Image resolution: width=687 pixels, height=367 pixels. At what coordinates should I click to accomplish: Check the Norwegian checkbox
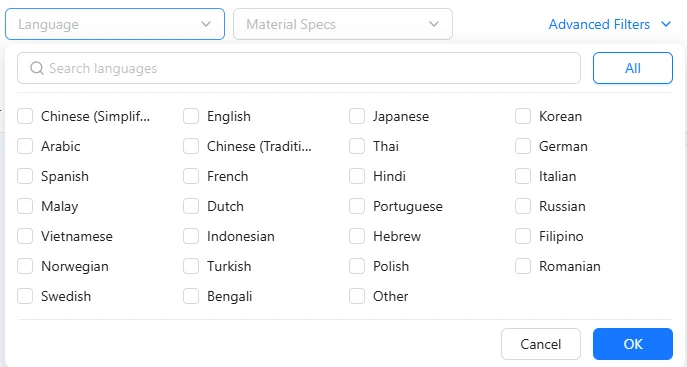point(25,266)
